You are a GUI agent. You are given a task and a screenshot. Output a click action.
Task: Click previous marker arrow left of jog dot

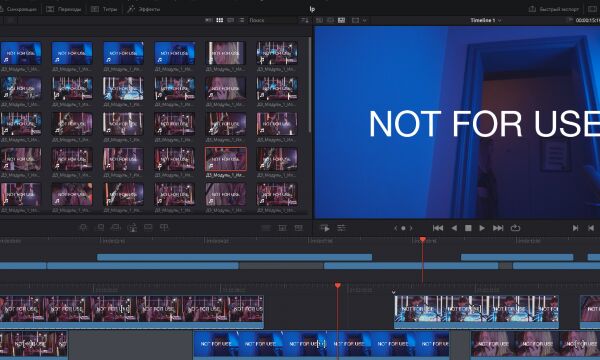point(395,228)
